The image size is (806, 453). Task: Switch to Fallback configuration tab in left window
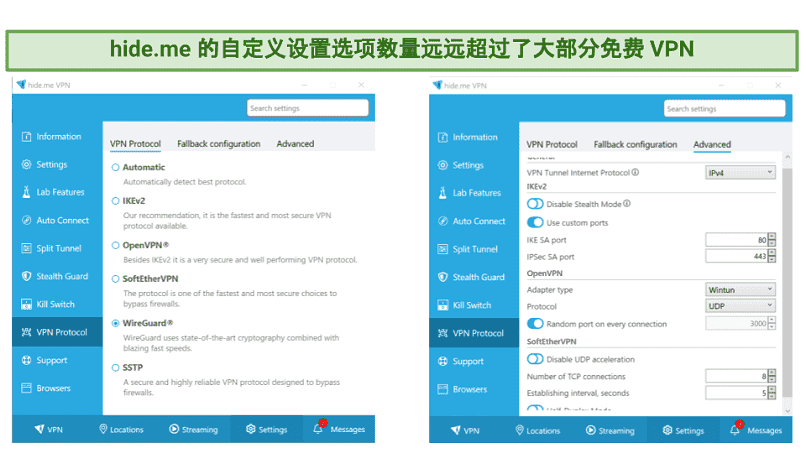point(216,144)
